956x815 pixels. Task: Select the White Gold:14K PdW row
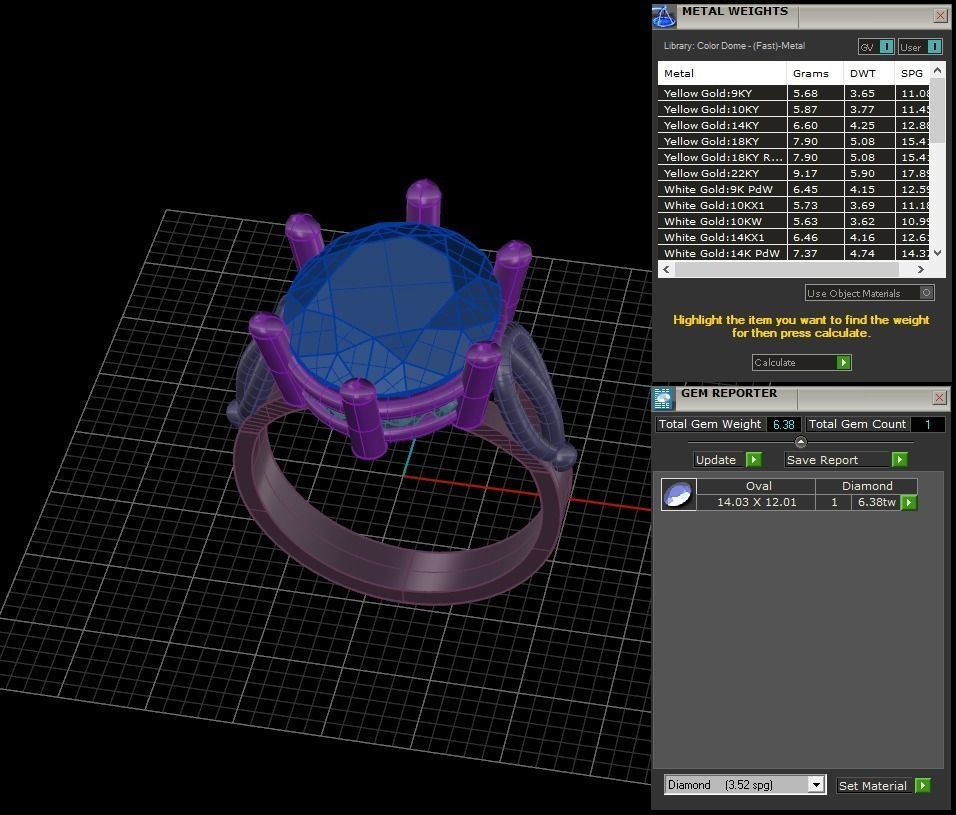tap(794, 253)
